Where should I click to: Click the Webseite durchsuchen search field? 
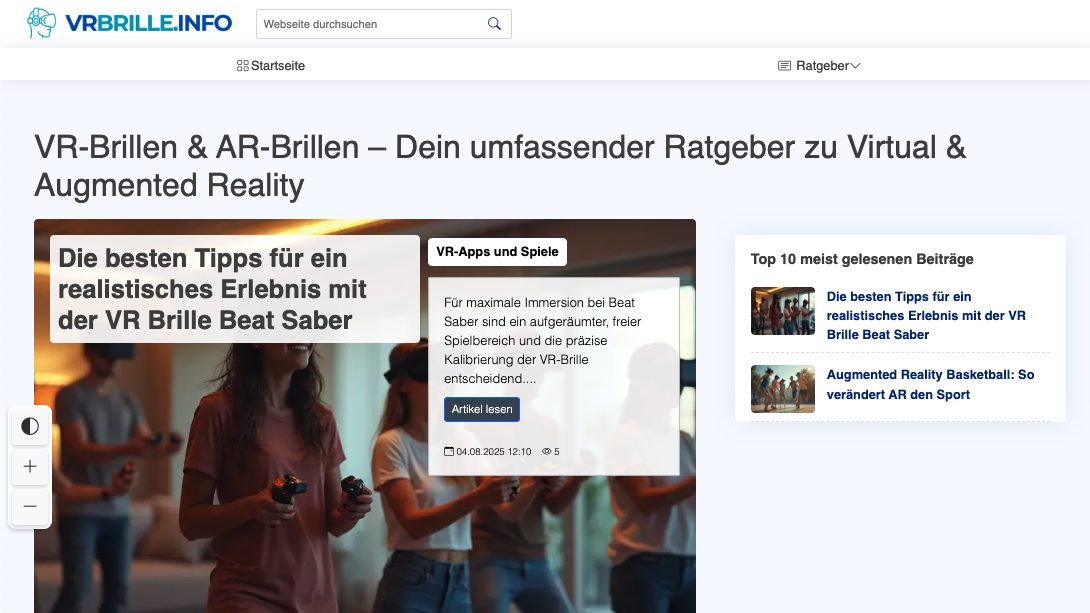click(x=370, y=23)
